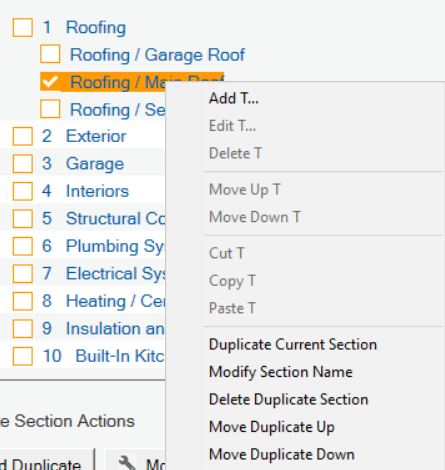The height and width of the screenshot is (470, 445).
Task: Choose Duplicate Current Section menu entry
Action: [x=293, y=345]
